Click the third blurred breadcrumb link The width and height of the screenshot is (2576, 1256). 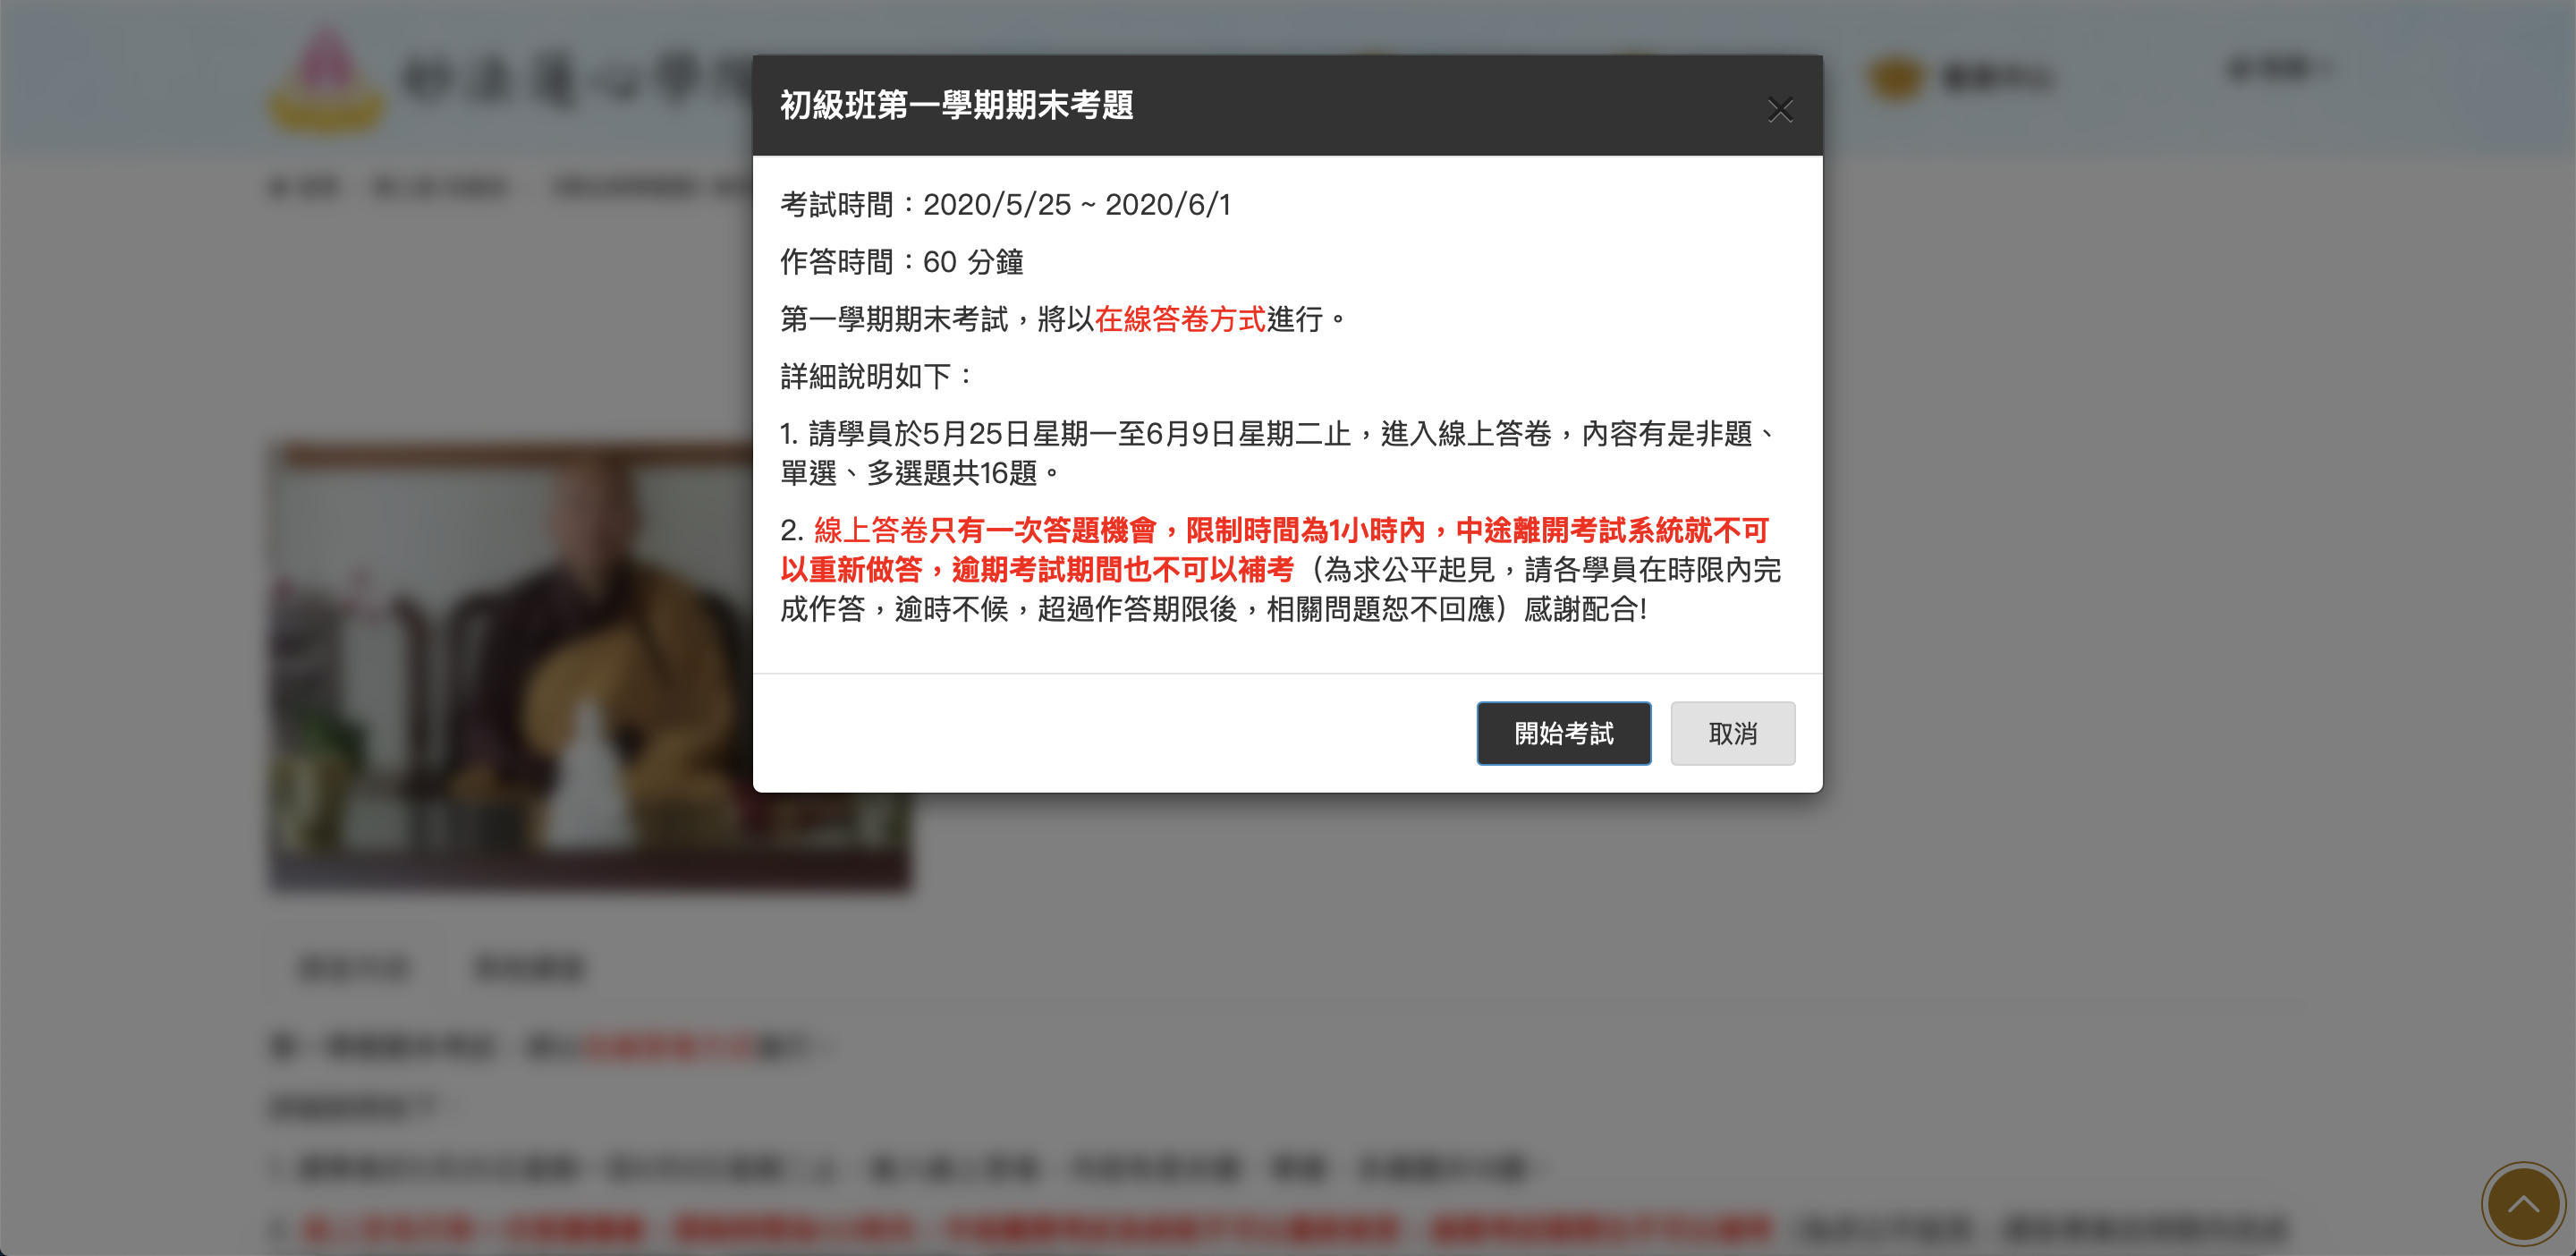point(652,187)
